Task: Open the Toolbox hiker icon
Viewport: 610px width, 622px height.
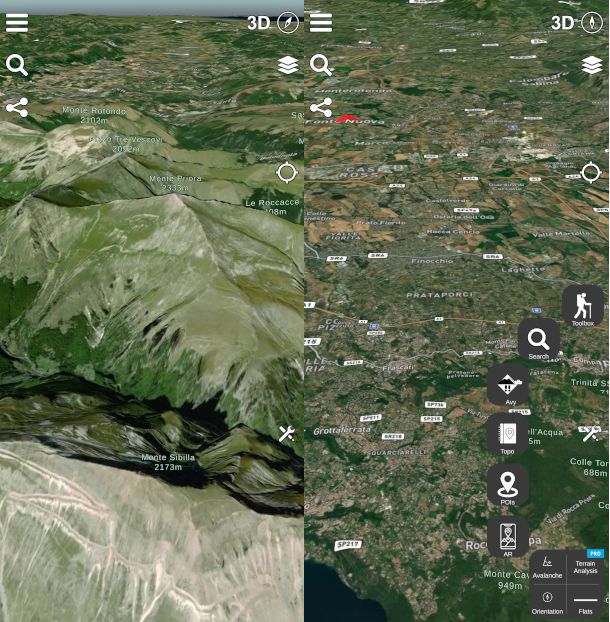Action: click(582, 306)
